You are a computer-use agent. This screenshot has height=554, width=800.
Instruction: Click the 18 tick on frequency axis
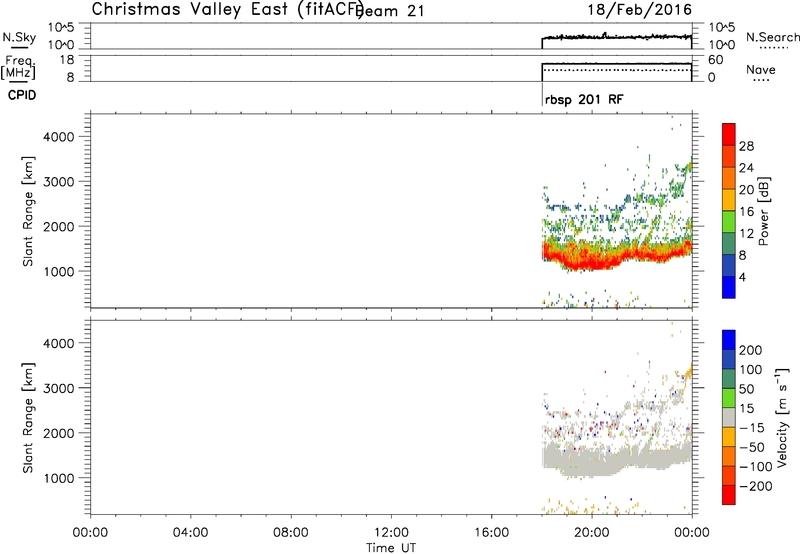67,60
